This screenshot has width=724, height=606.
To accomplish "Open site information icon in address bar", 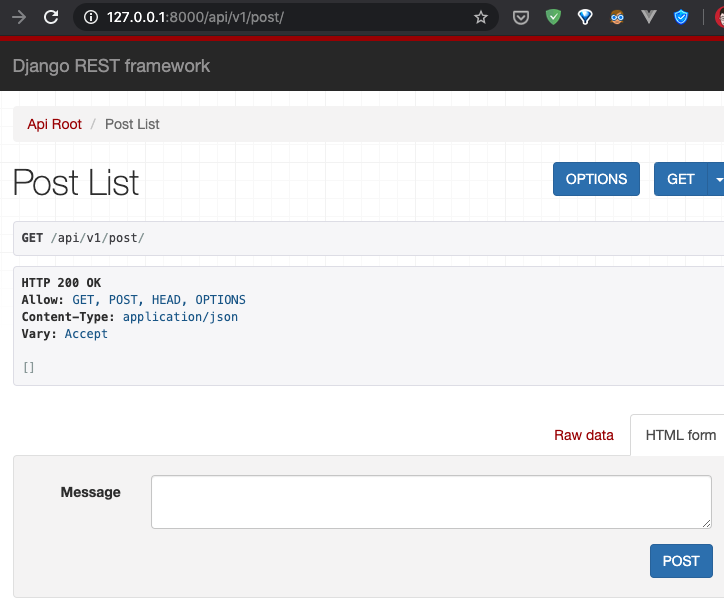I will coord(91,18).
